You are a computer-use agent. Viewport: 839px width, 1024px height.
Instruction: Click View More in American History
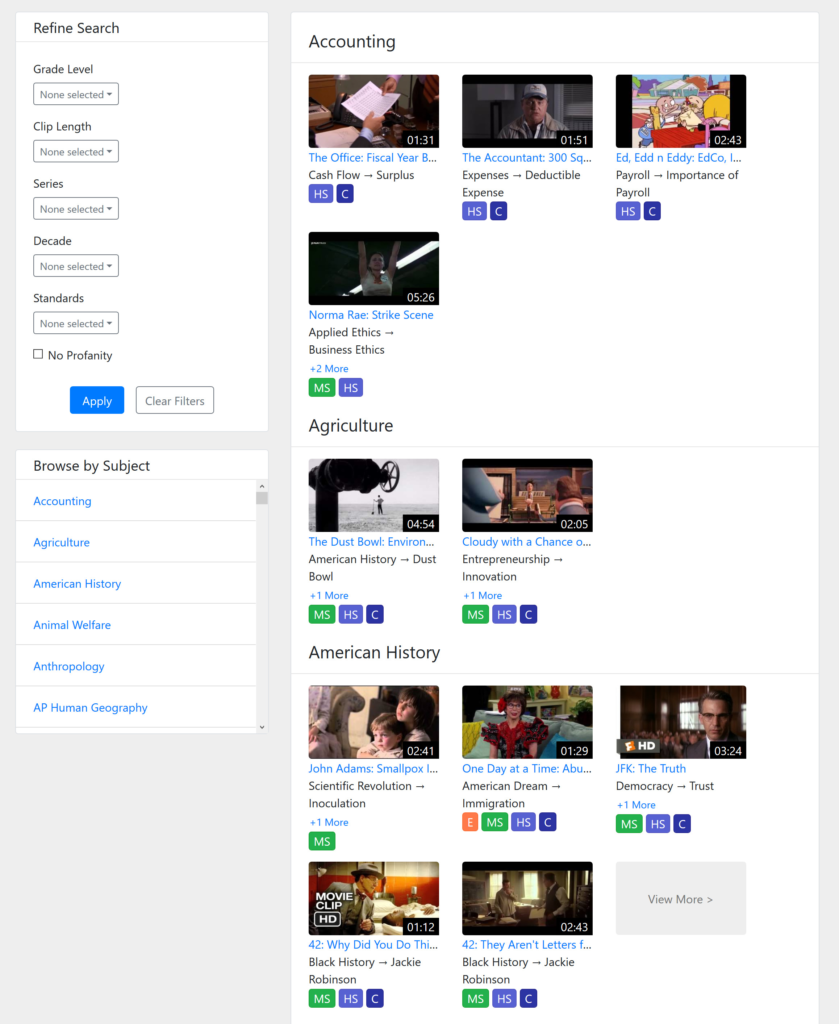(x=680, y=899)
